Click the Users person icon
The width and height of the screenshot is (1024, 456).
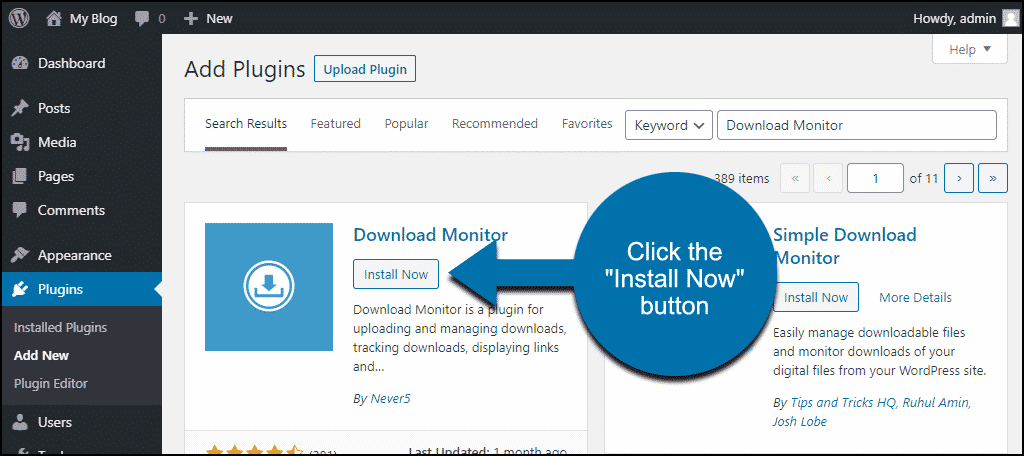coord(20,423)
